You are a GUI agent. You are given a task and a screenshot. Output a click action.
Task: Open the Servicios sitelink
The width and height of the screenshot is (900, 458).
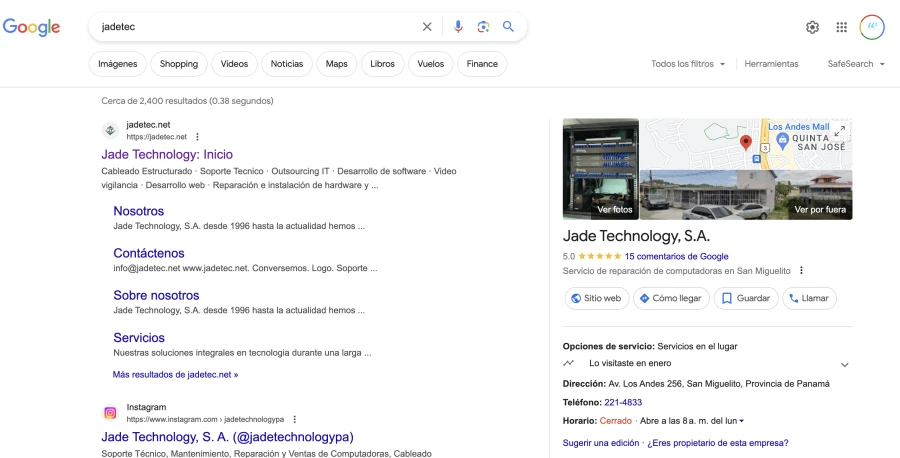139,337
